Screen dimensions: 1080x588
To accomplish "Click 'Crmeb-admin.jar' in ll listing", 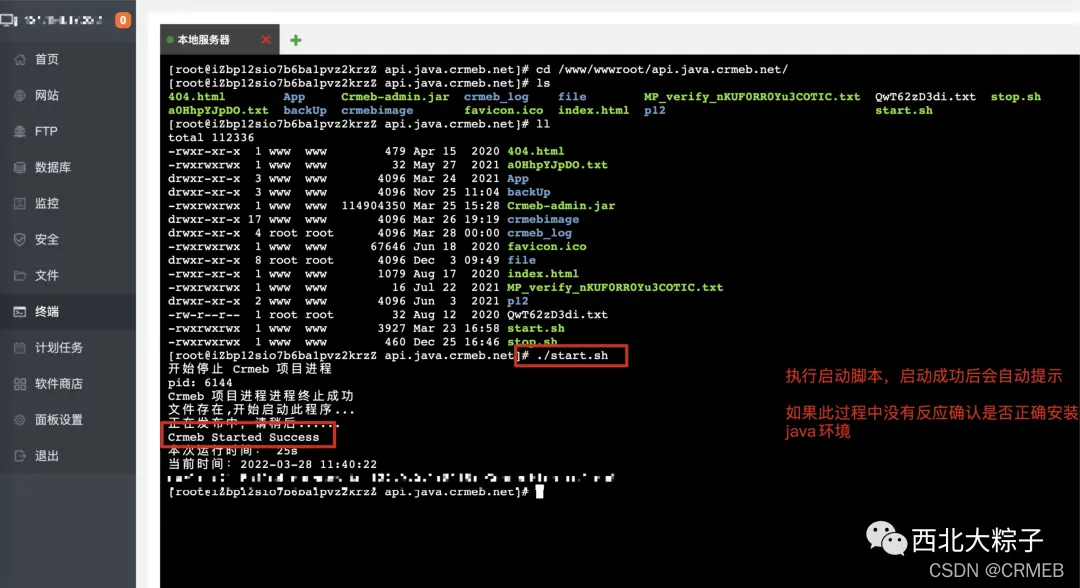I will click(561, 206).
